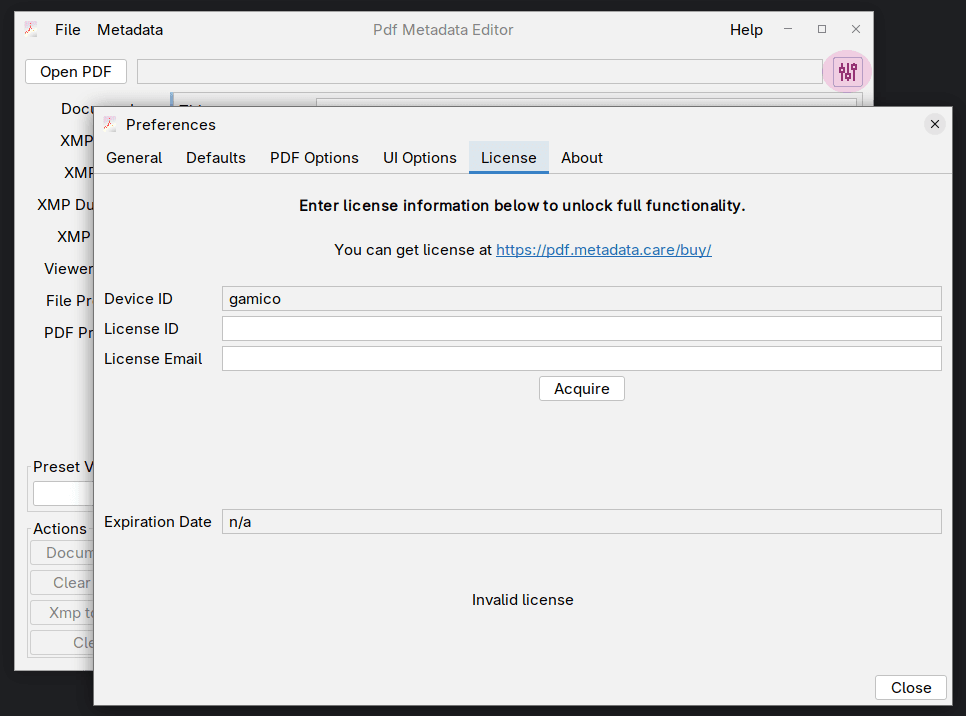Click the Preset Value entry box

(x=60, y=493)
